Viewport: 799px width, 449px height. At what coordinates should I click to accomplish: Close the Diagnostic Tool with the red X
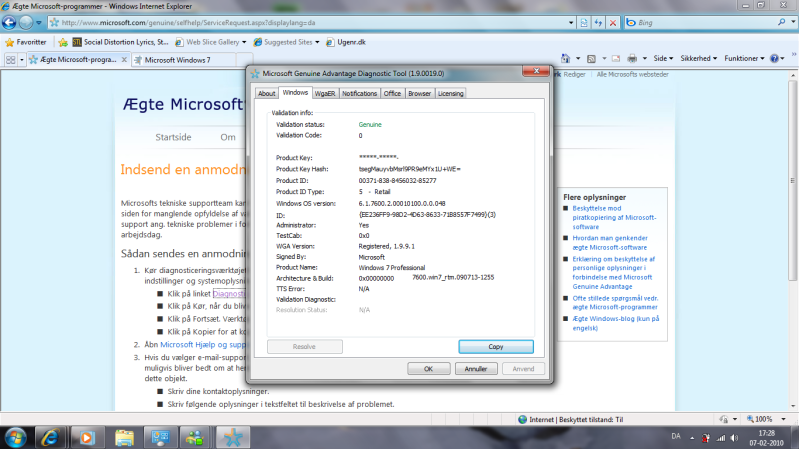click(536, 71)
